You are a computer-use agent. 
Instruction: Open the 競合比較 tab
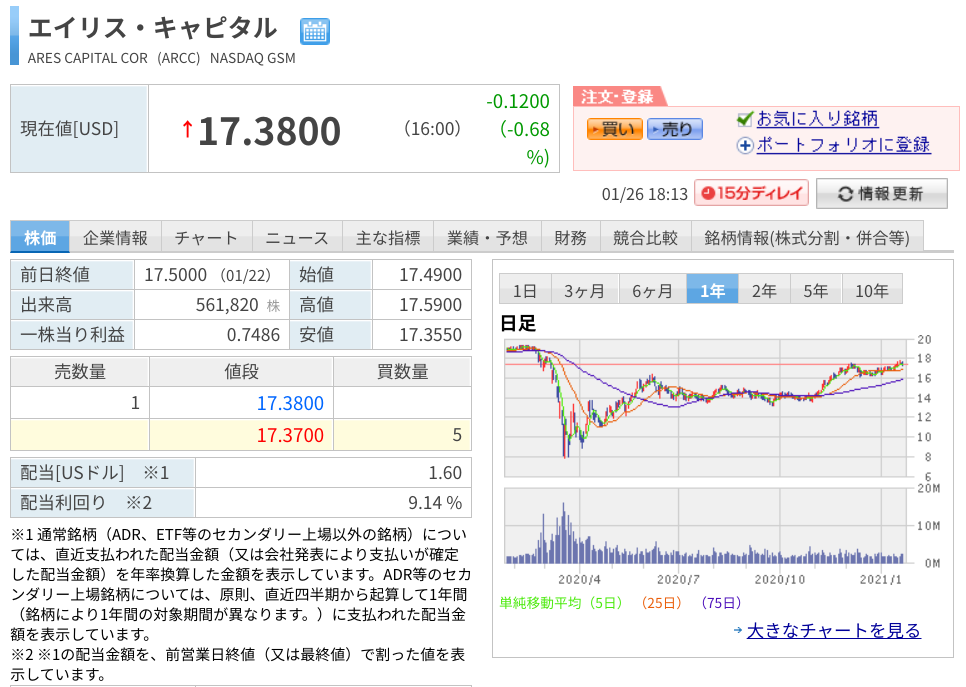coord(646,238)
